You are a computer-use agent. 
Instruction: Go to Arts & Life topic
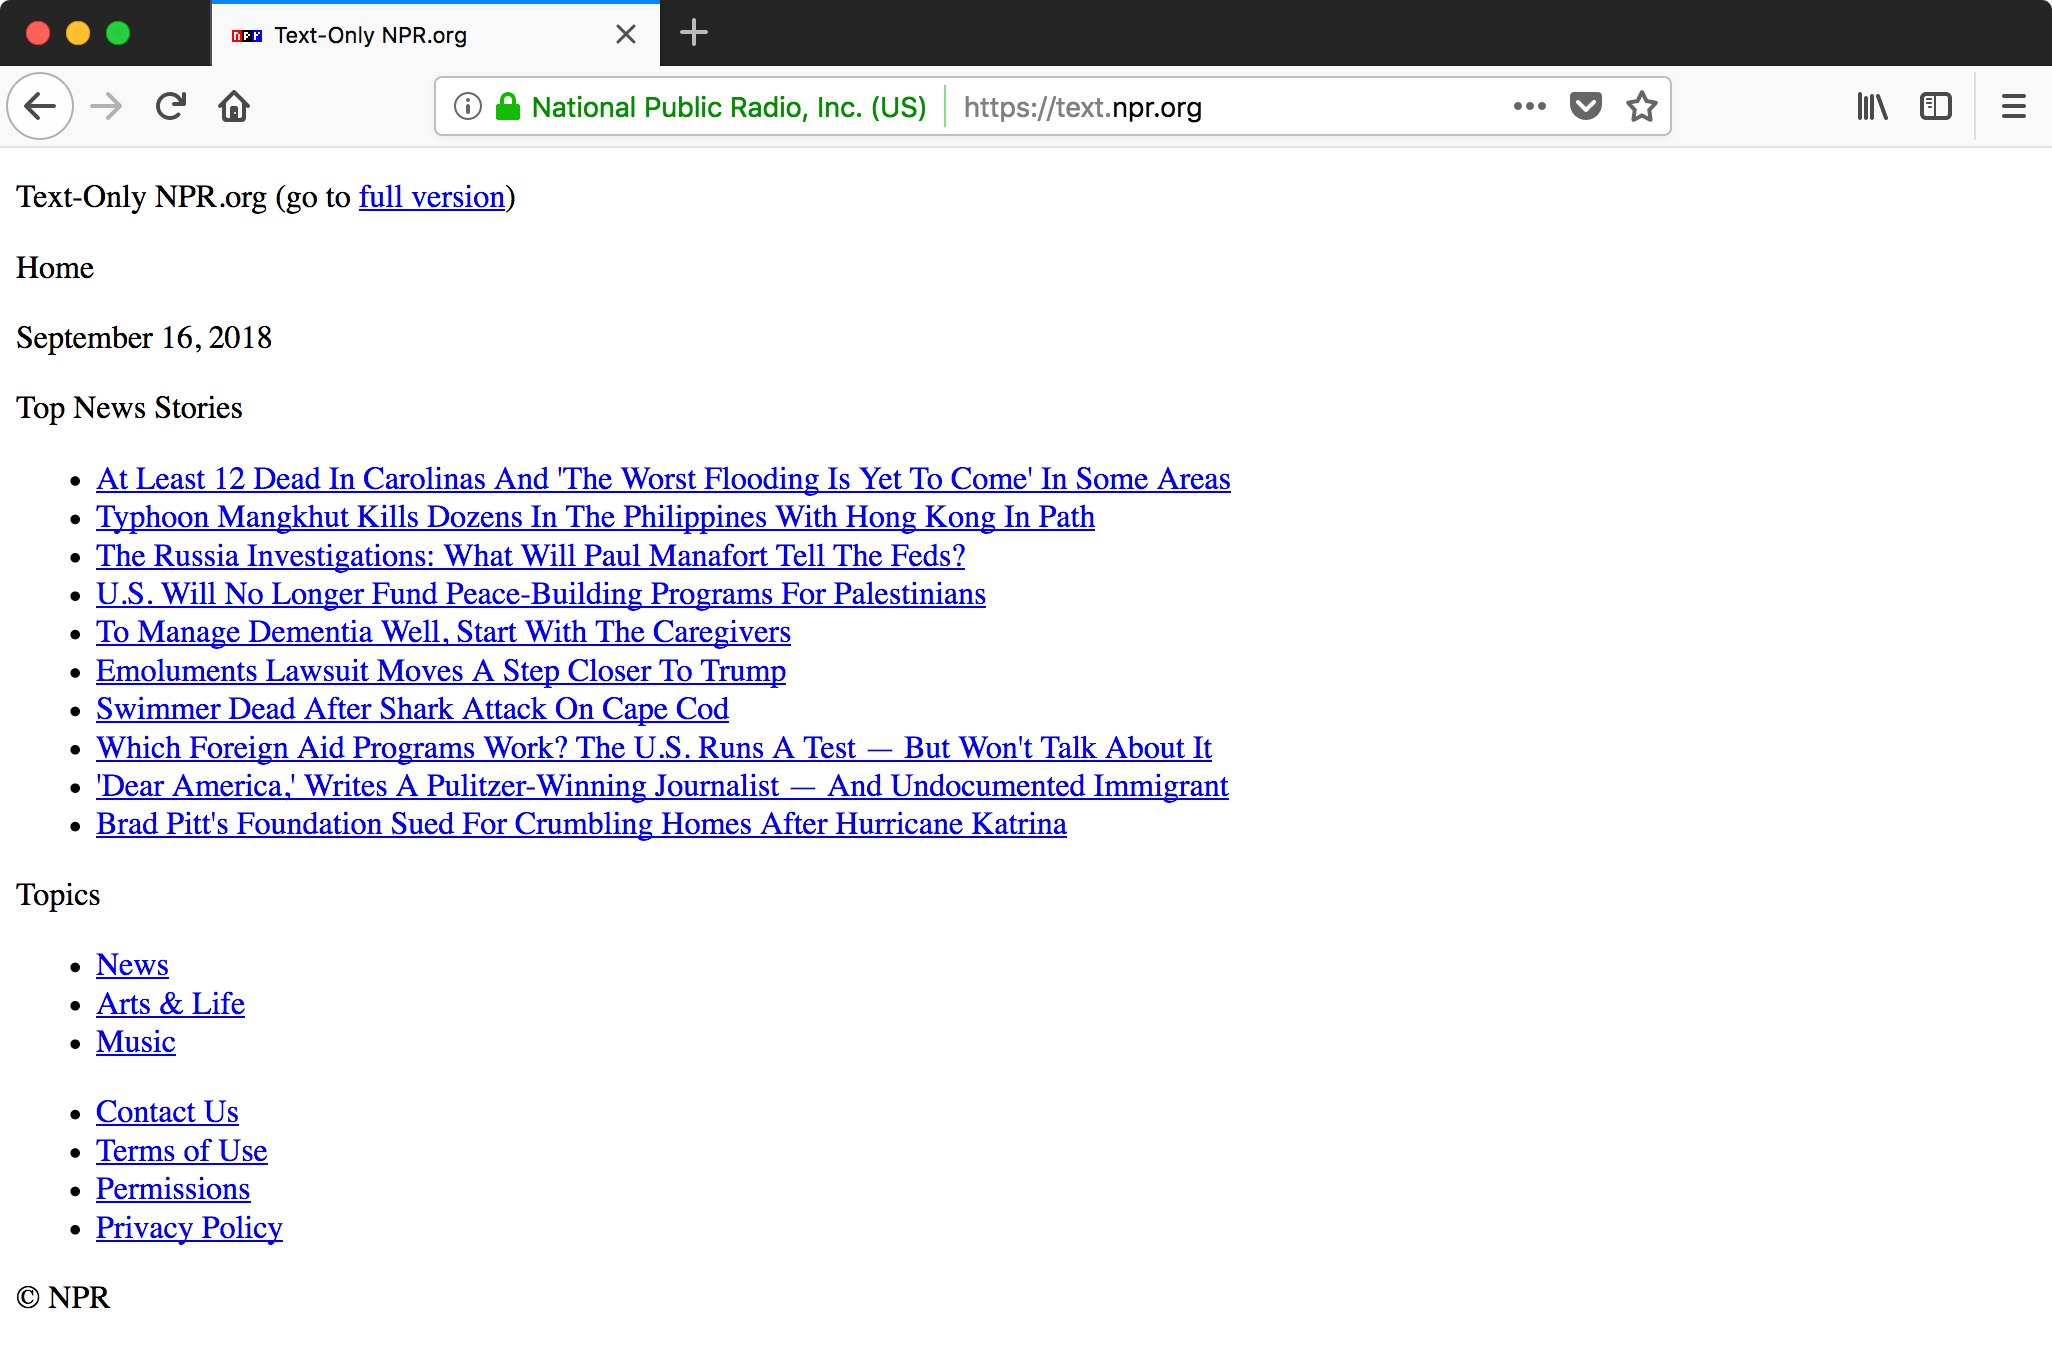(170, 1004)
